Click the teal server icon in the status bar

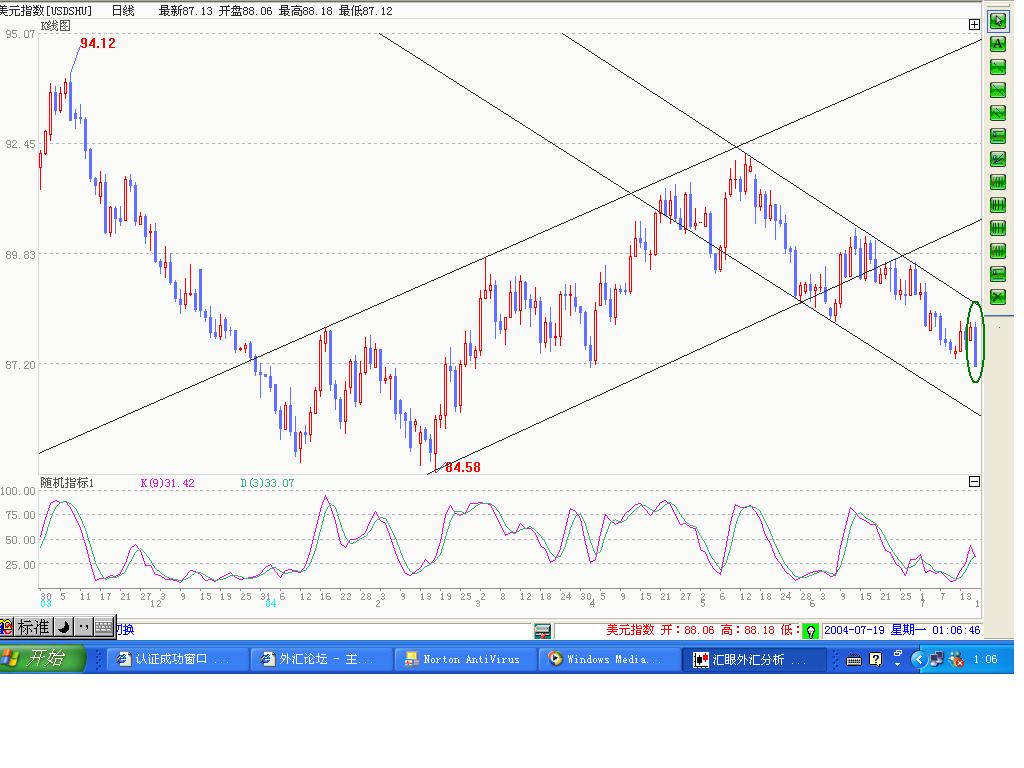pyautogui.click(x=542, y=631)
